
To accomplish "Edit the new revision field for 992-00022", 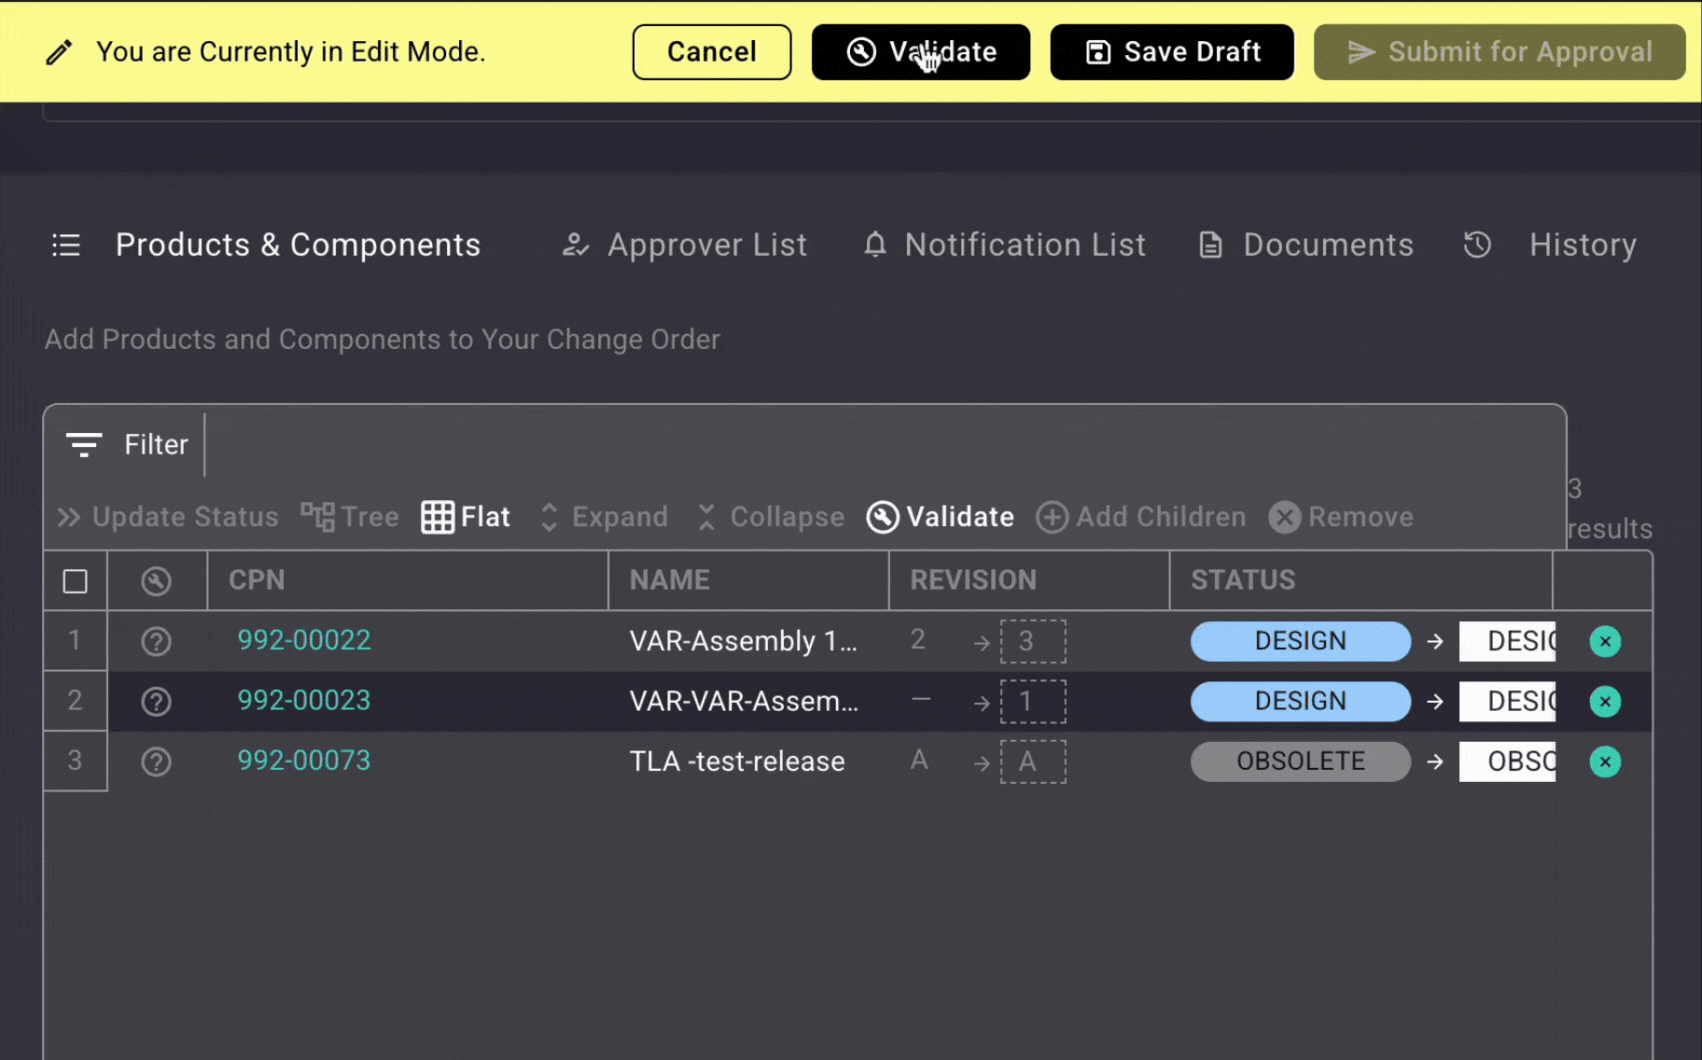I will (x=1033, y=641).
